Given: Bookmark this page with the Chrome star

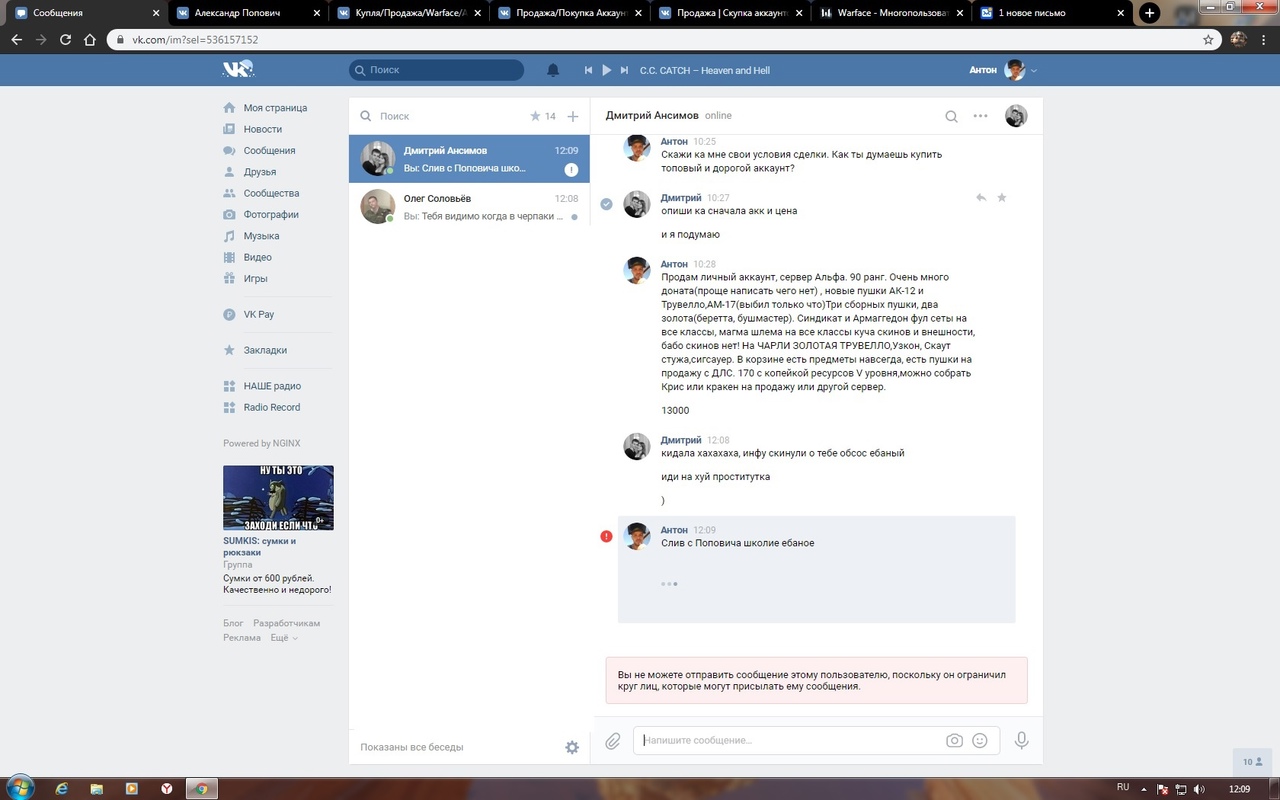Looking at the screenshot, I should click(1208, 40).
